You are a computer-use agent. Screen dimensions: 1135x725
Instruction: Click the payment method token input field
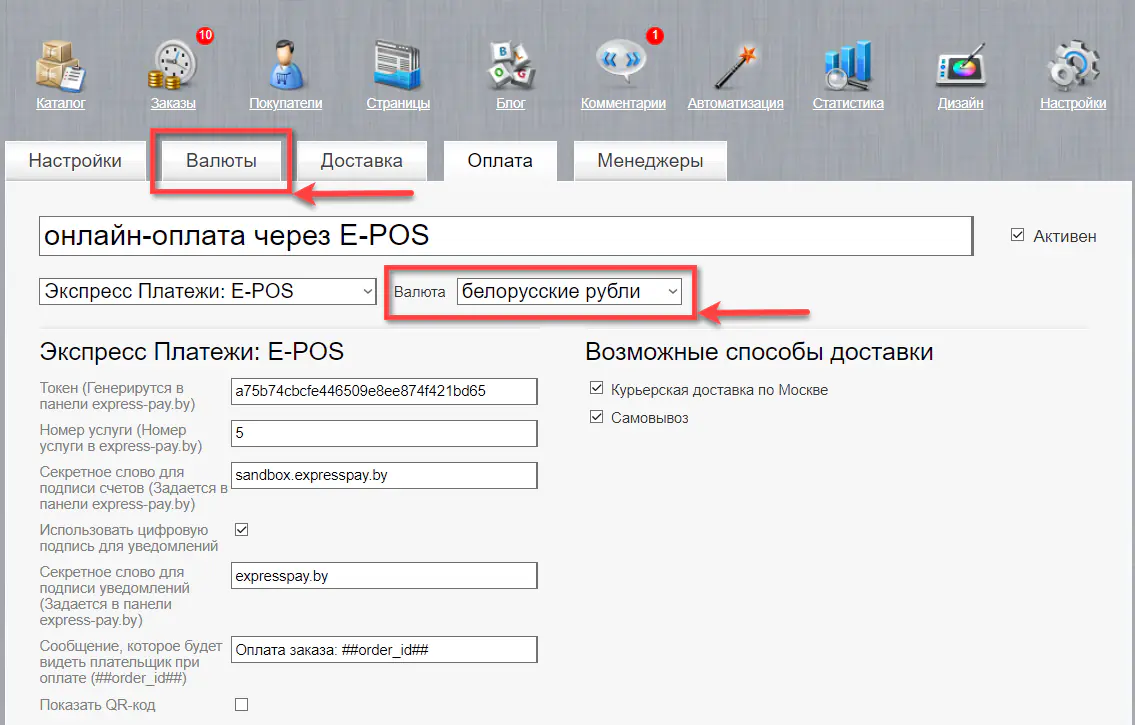pos(384,391)
